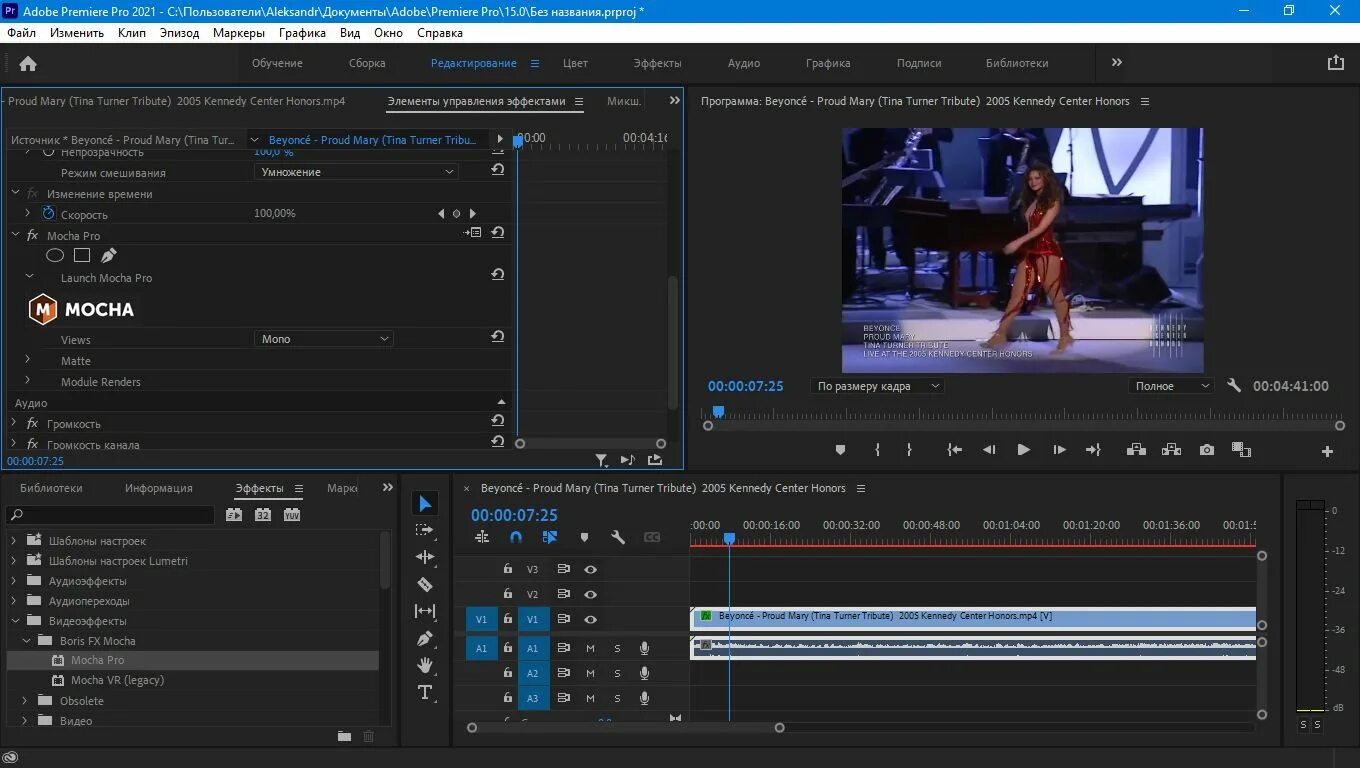Screen dimensions: 1360x768
Task: Click the effects search input field
Action: pos(115,516)
